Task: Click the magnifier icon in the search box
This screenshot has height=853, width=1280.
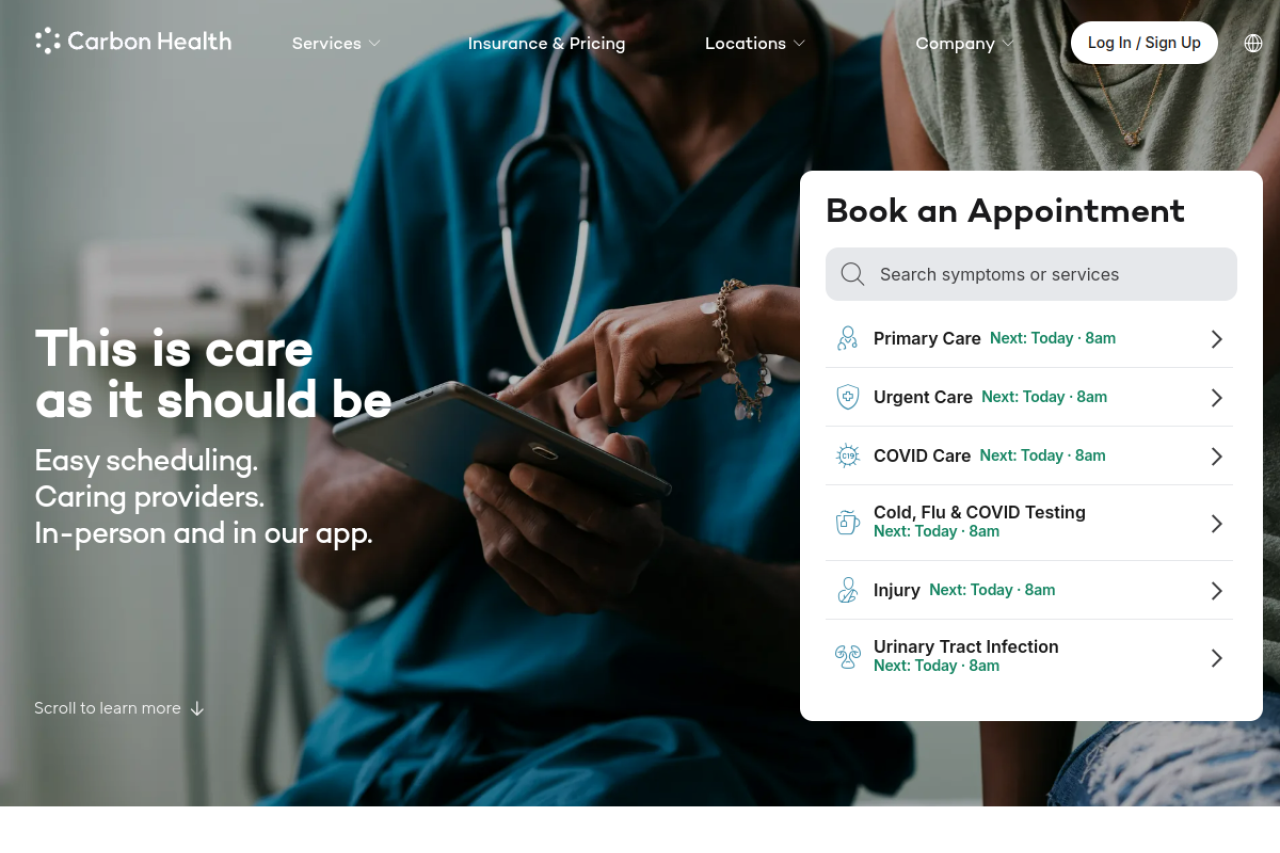Action: 853,274
